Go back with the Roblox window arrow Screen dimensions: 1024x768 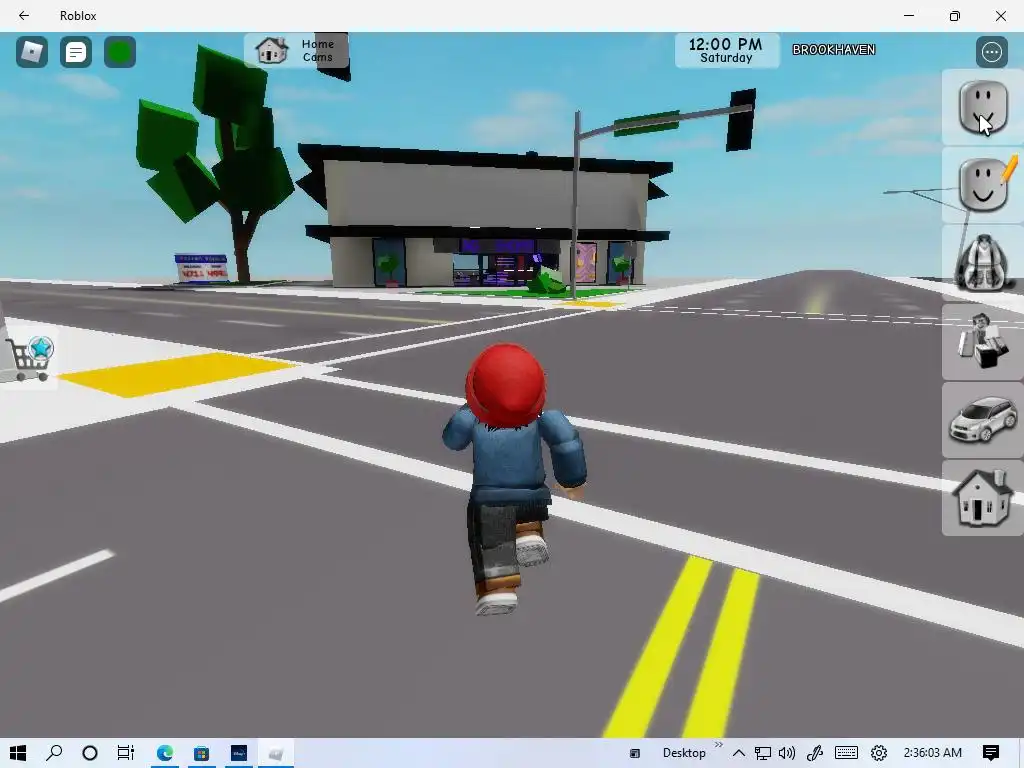(x=24, y=16)
